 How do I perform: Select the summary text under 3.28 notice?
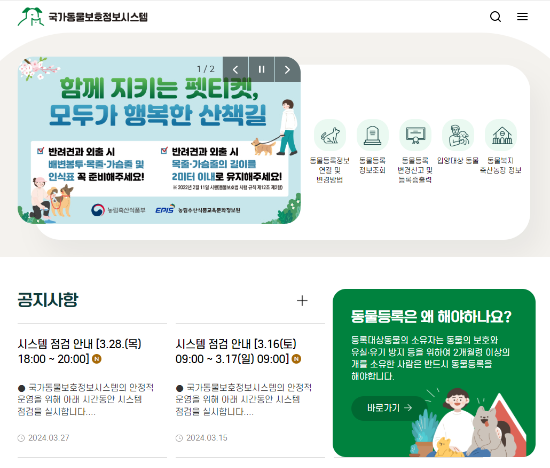[86, 400]
